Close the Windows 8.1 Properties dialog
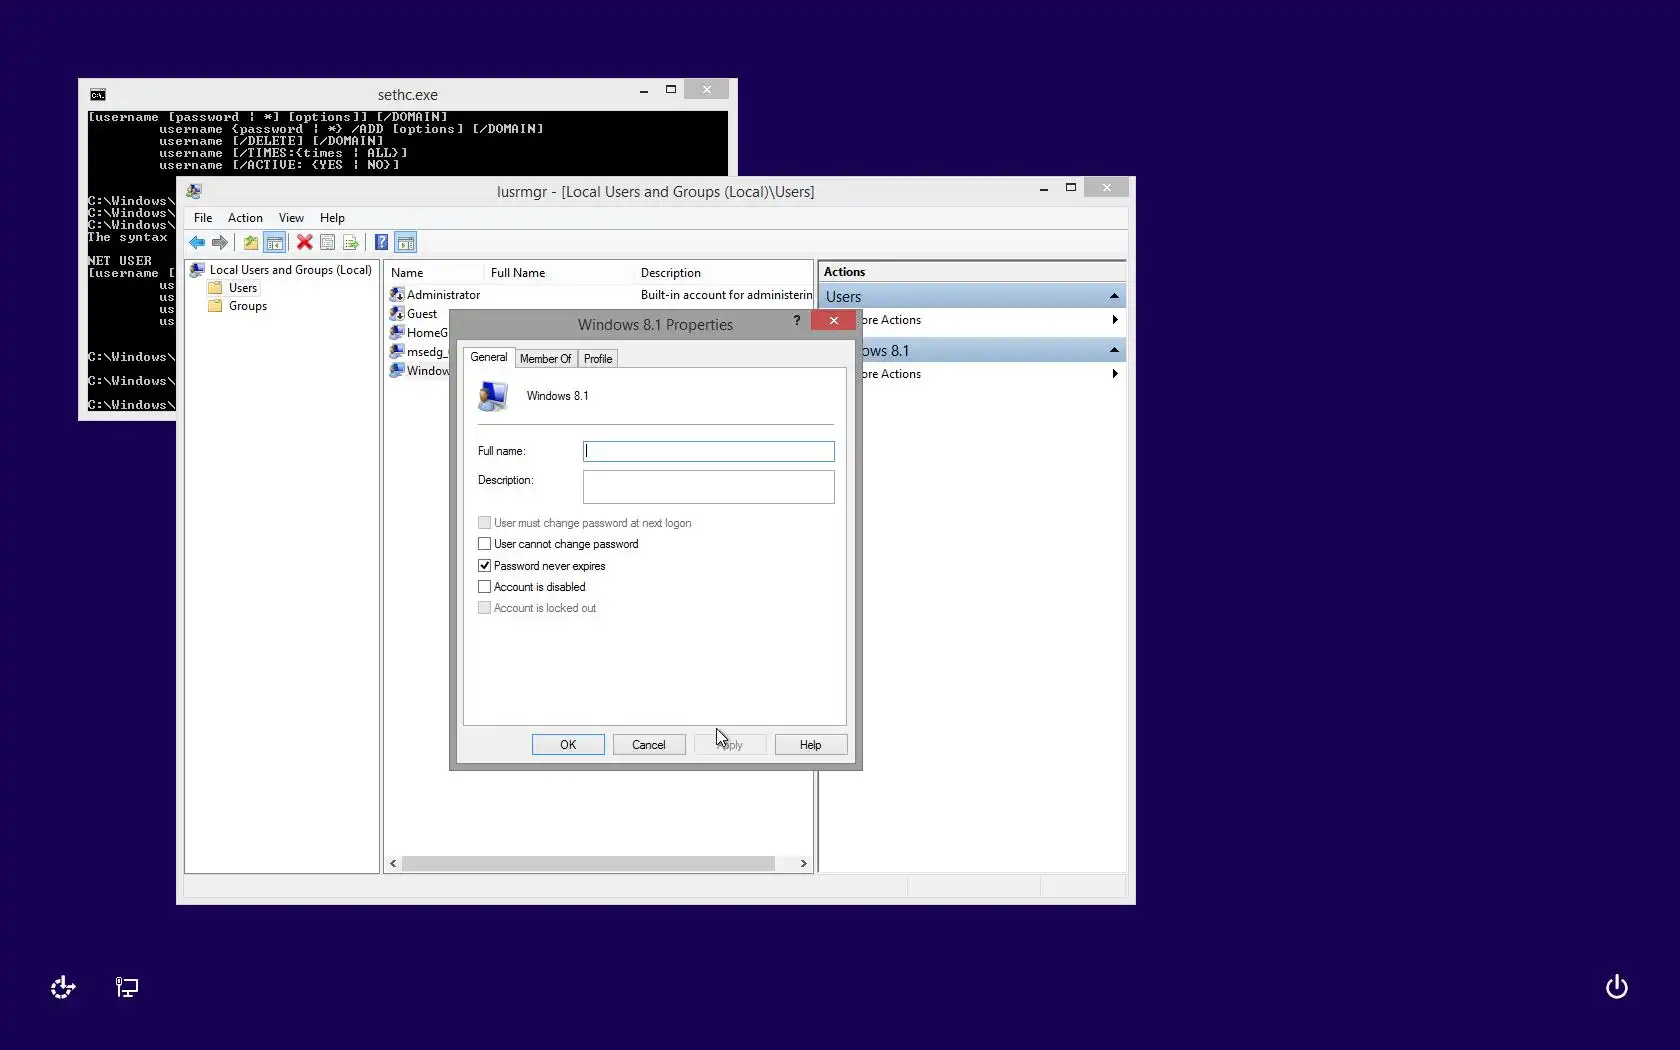The width and height of the screenshot is (1680, 1050). 833,320
